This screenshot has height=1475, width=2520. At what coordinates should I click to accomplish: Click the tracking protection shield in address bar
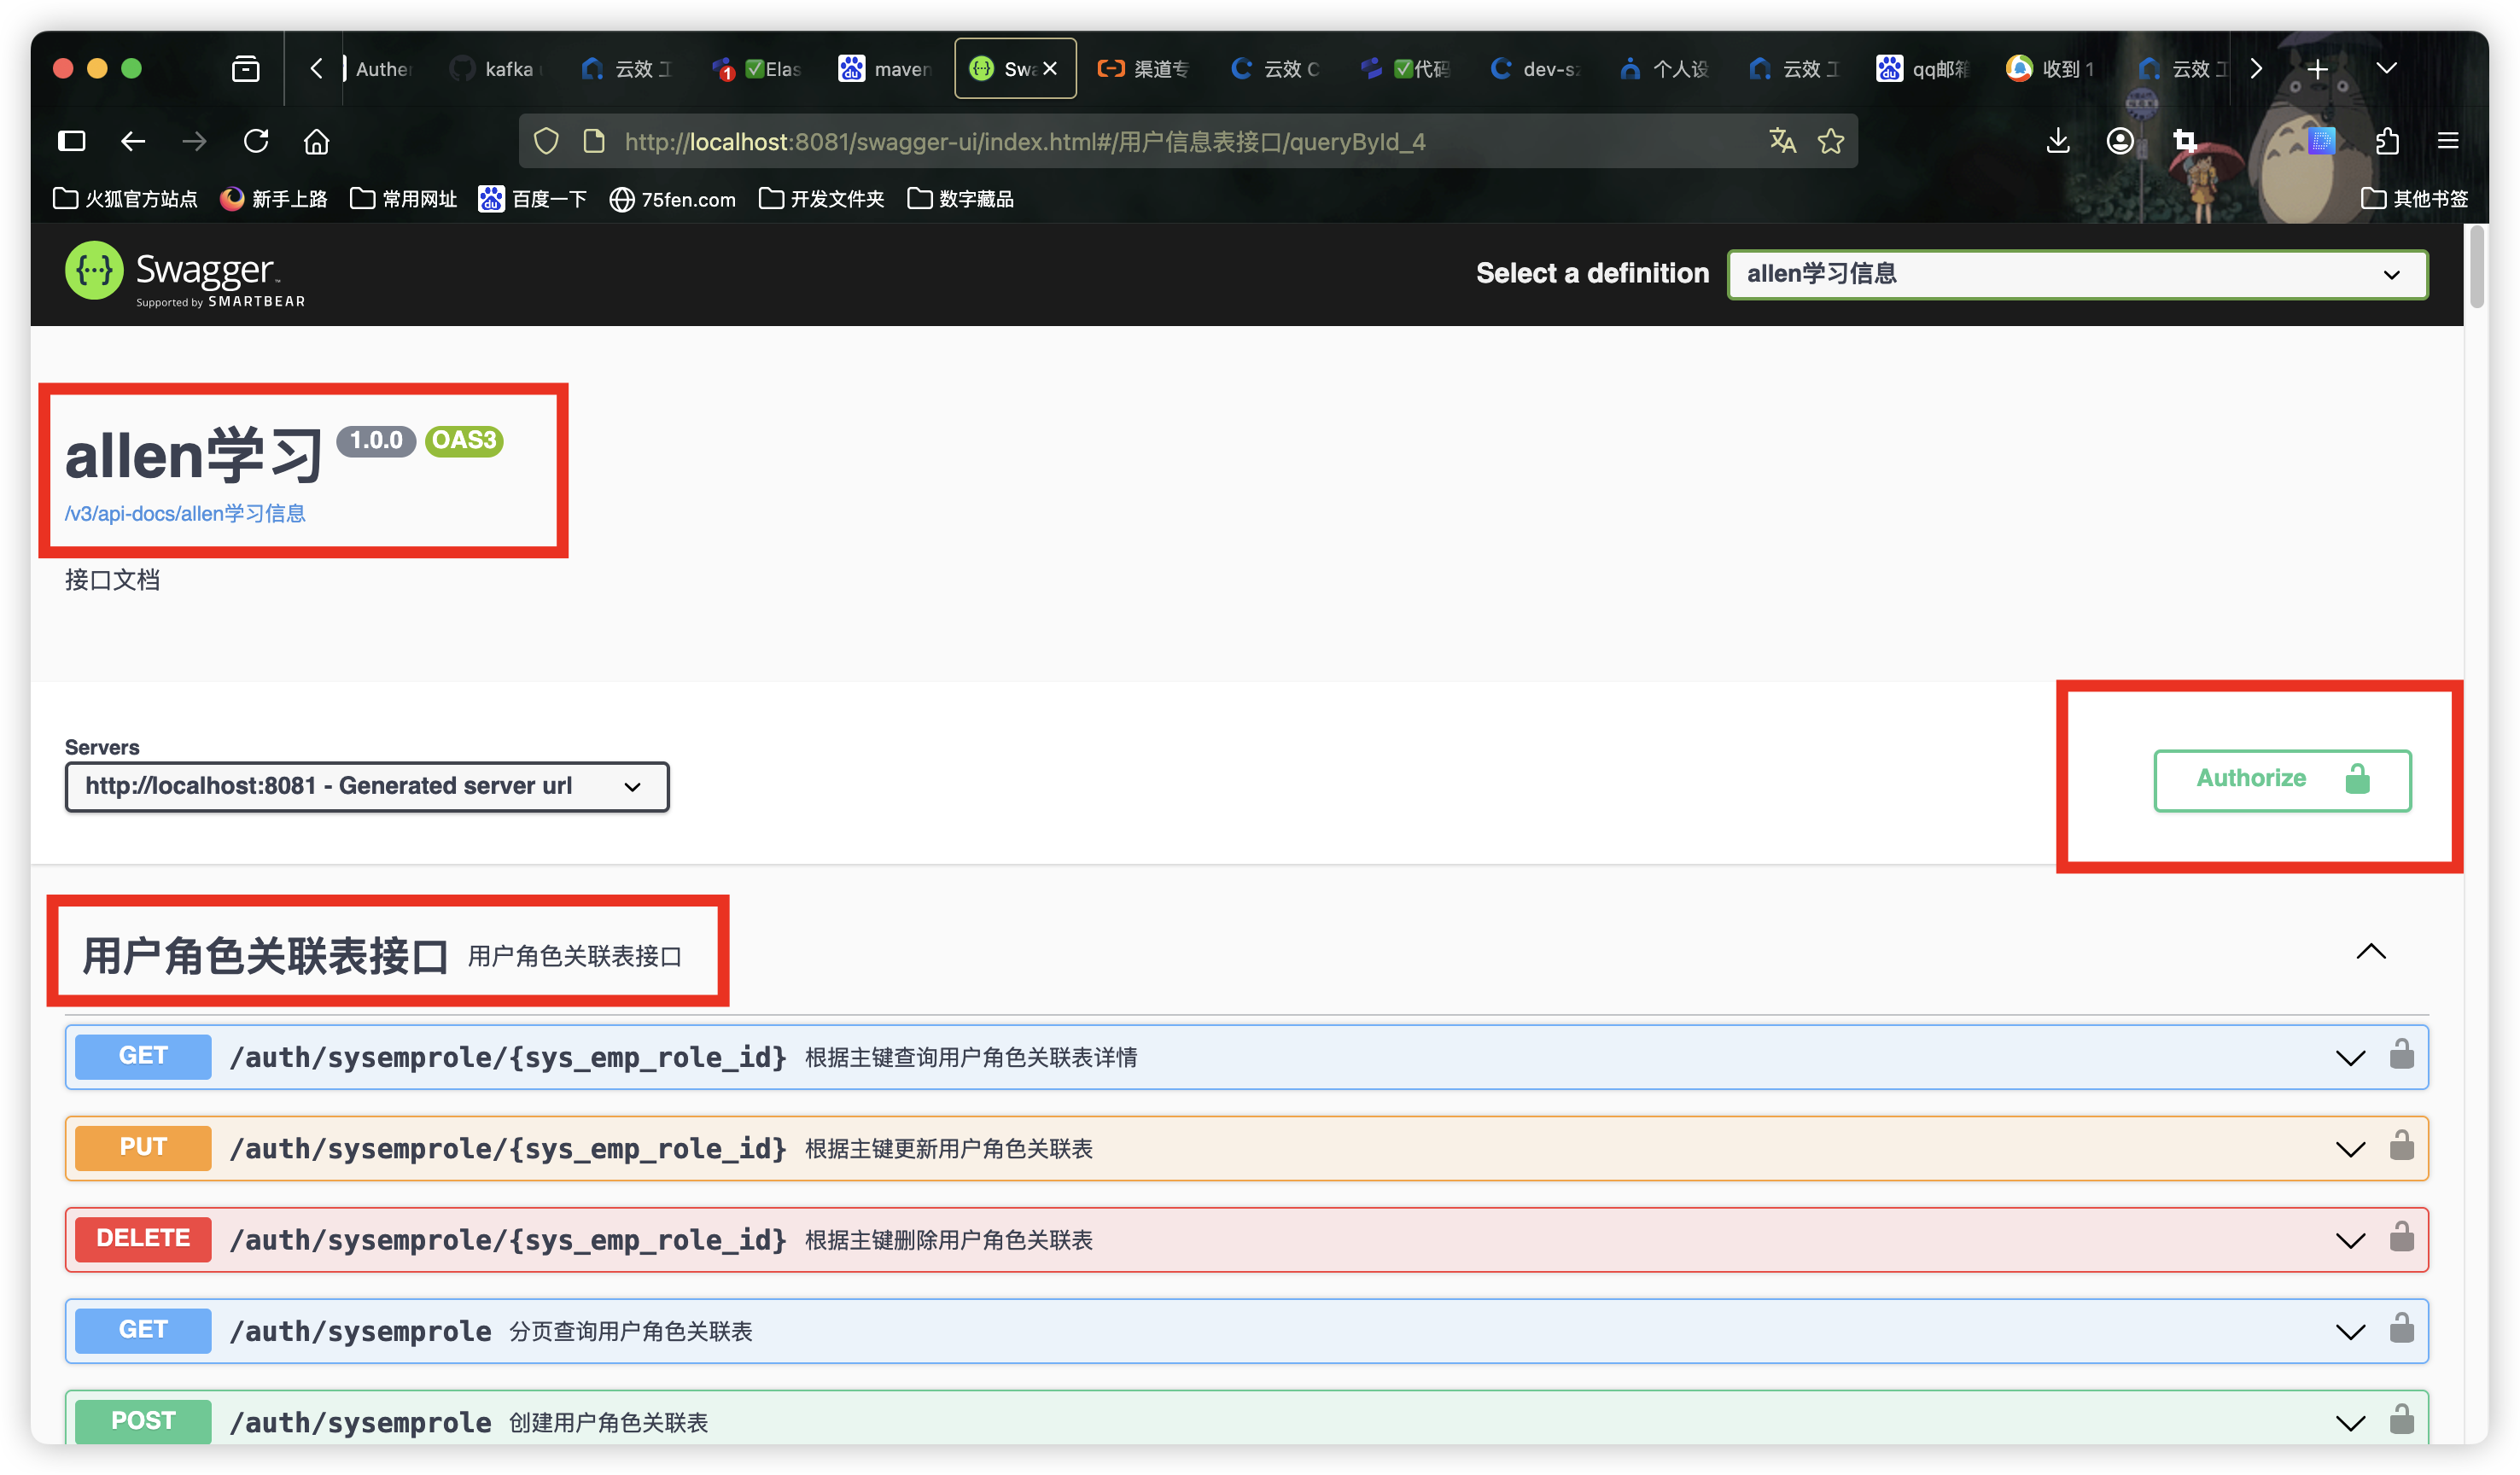click(x=545, y=141)
